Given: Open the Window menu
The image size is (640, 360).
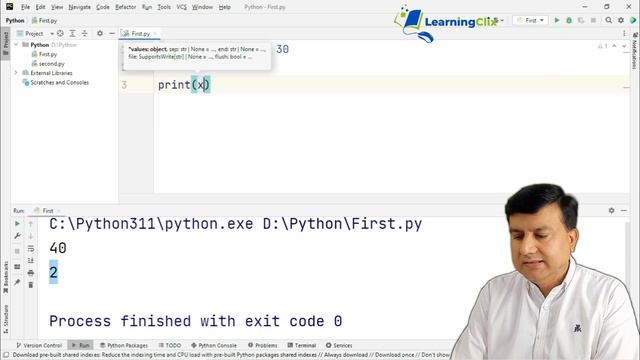Looking at the screenshot, I should (202, 7).
